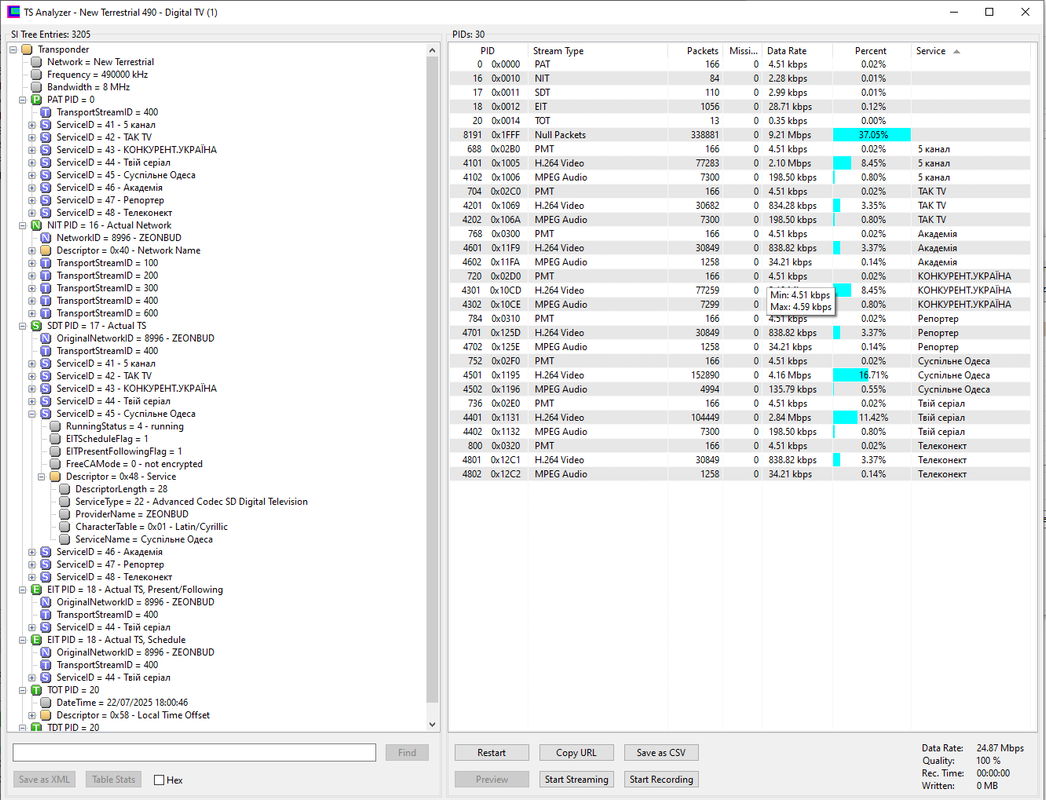This screenshot has width=1046, height=800.
Task: Click the green E icon of EIT Schedule
Action: [36, 640]
